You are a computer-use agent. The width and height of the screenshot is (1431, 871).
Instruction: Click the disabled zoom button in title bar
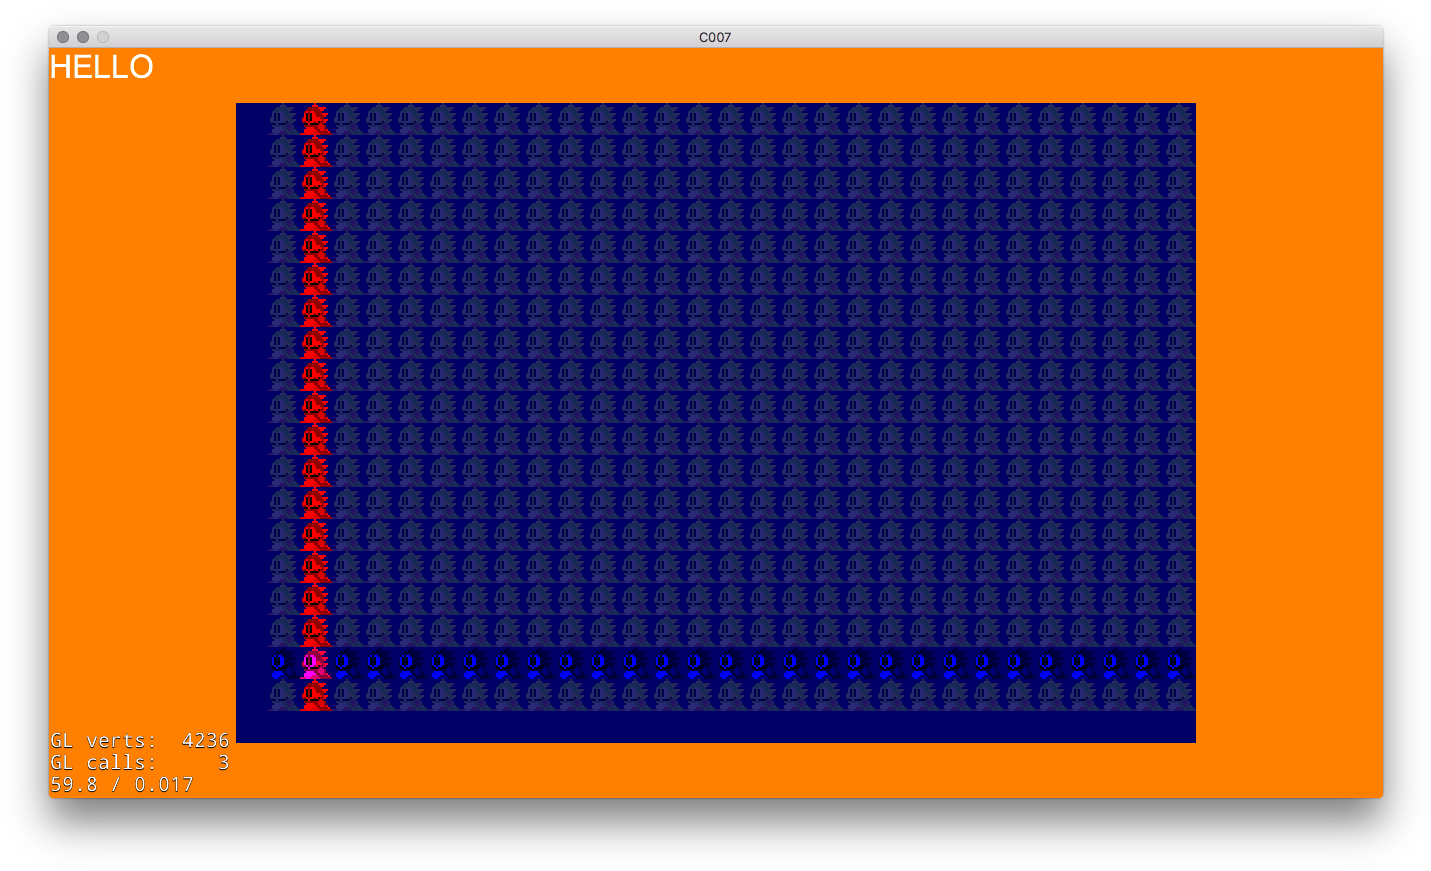point(103,37)
